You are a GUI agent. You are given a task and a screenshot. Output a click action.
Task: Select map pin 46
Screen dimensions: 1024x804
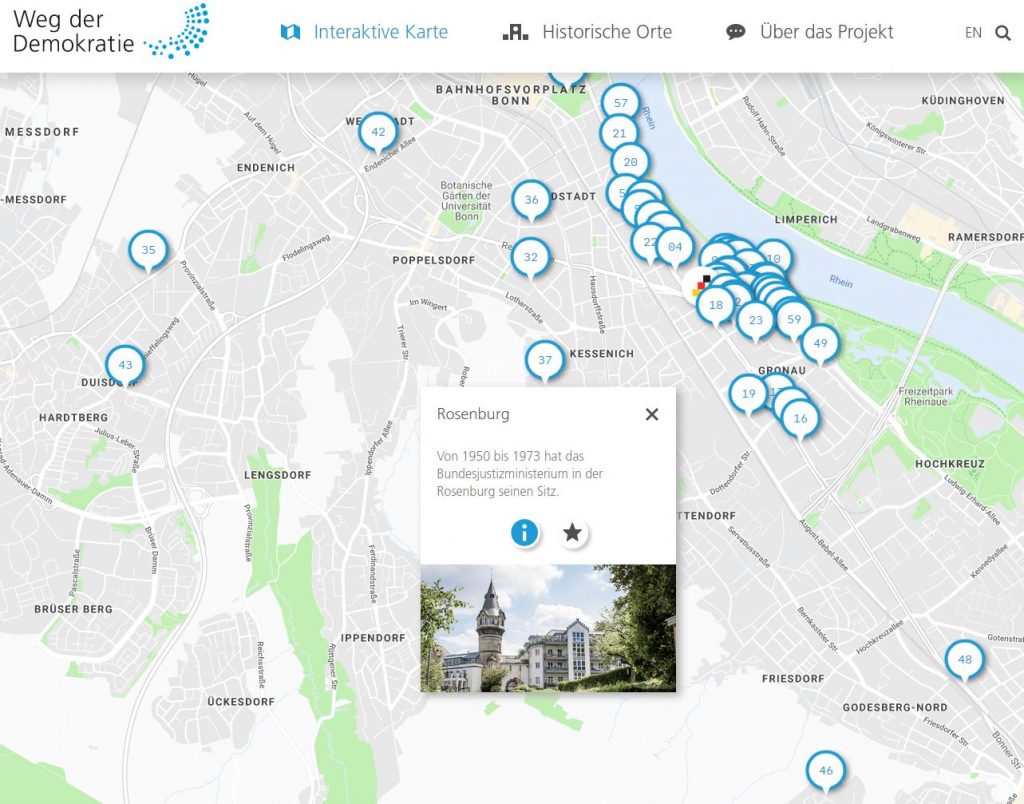coord(825,771)
